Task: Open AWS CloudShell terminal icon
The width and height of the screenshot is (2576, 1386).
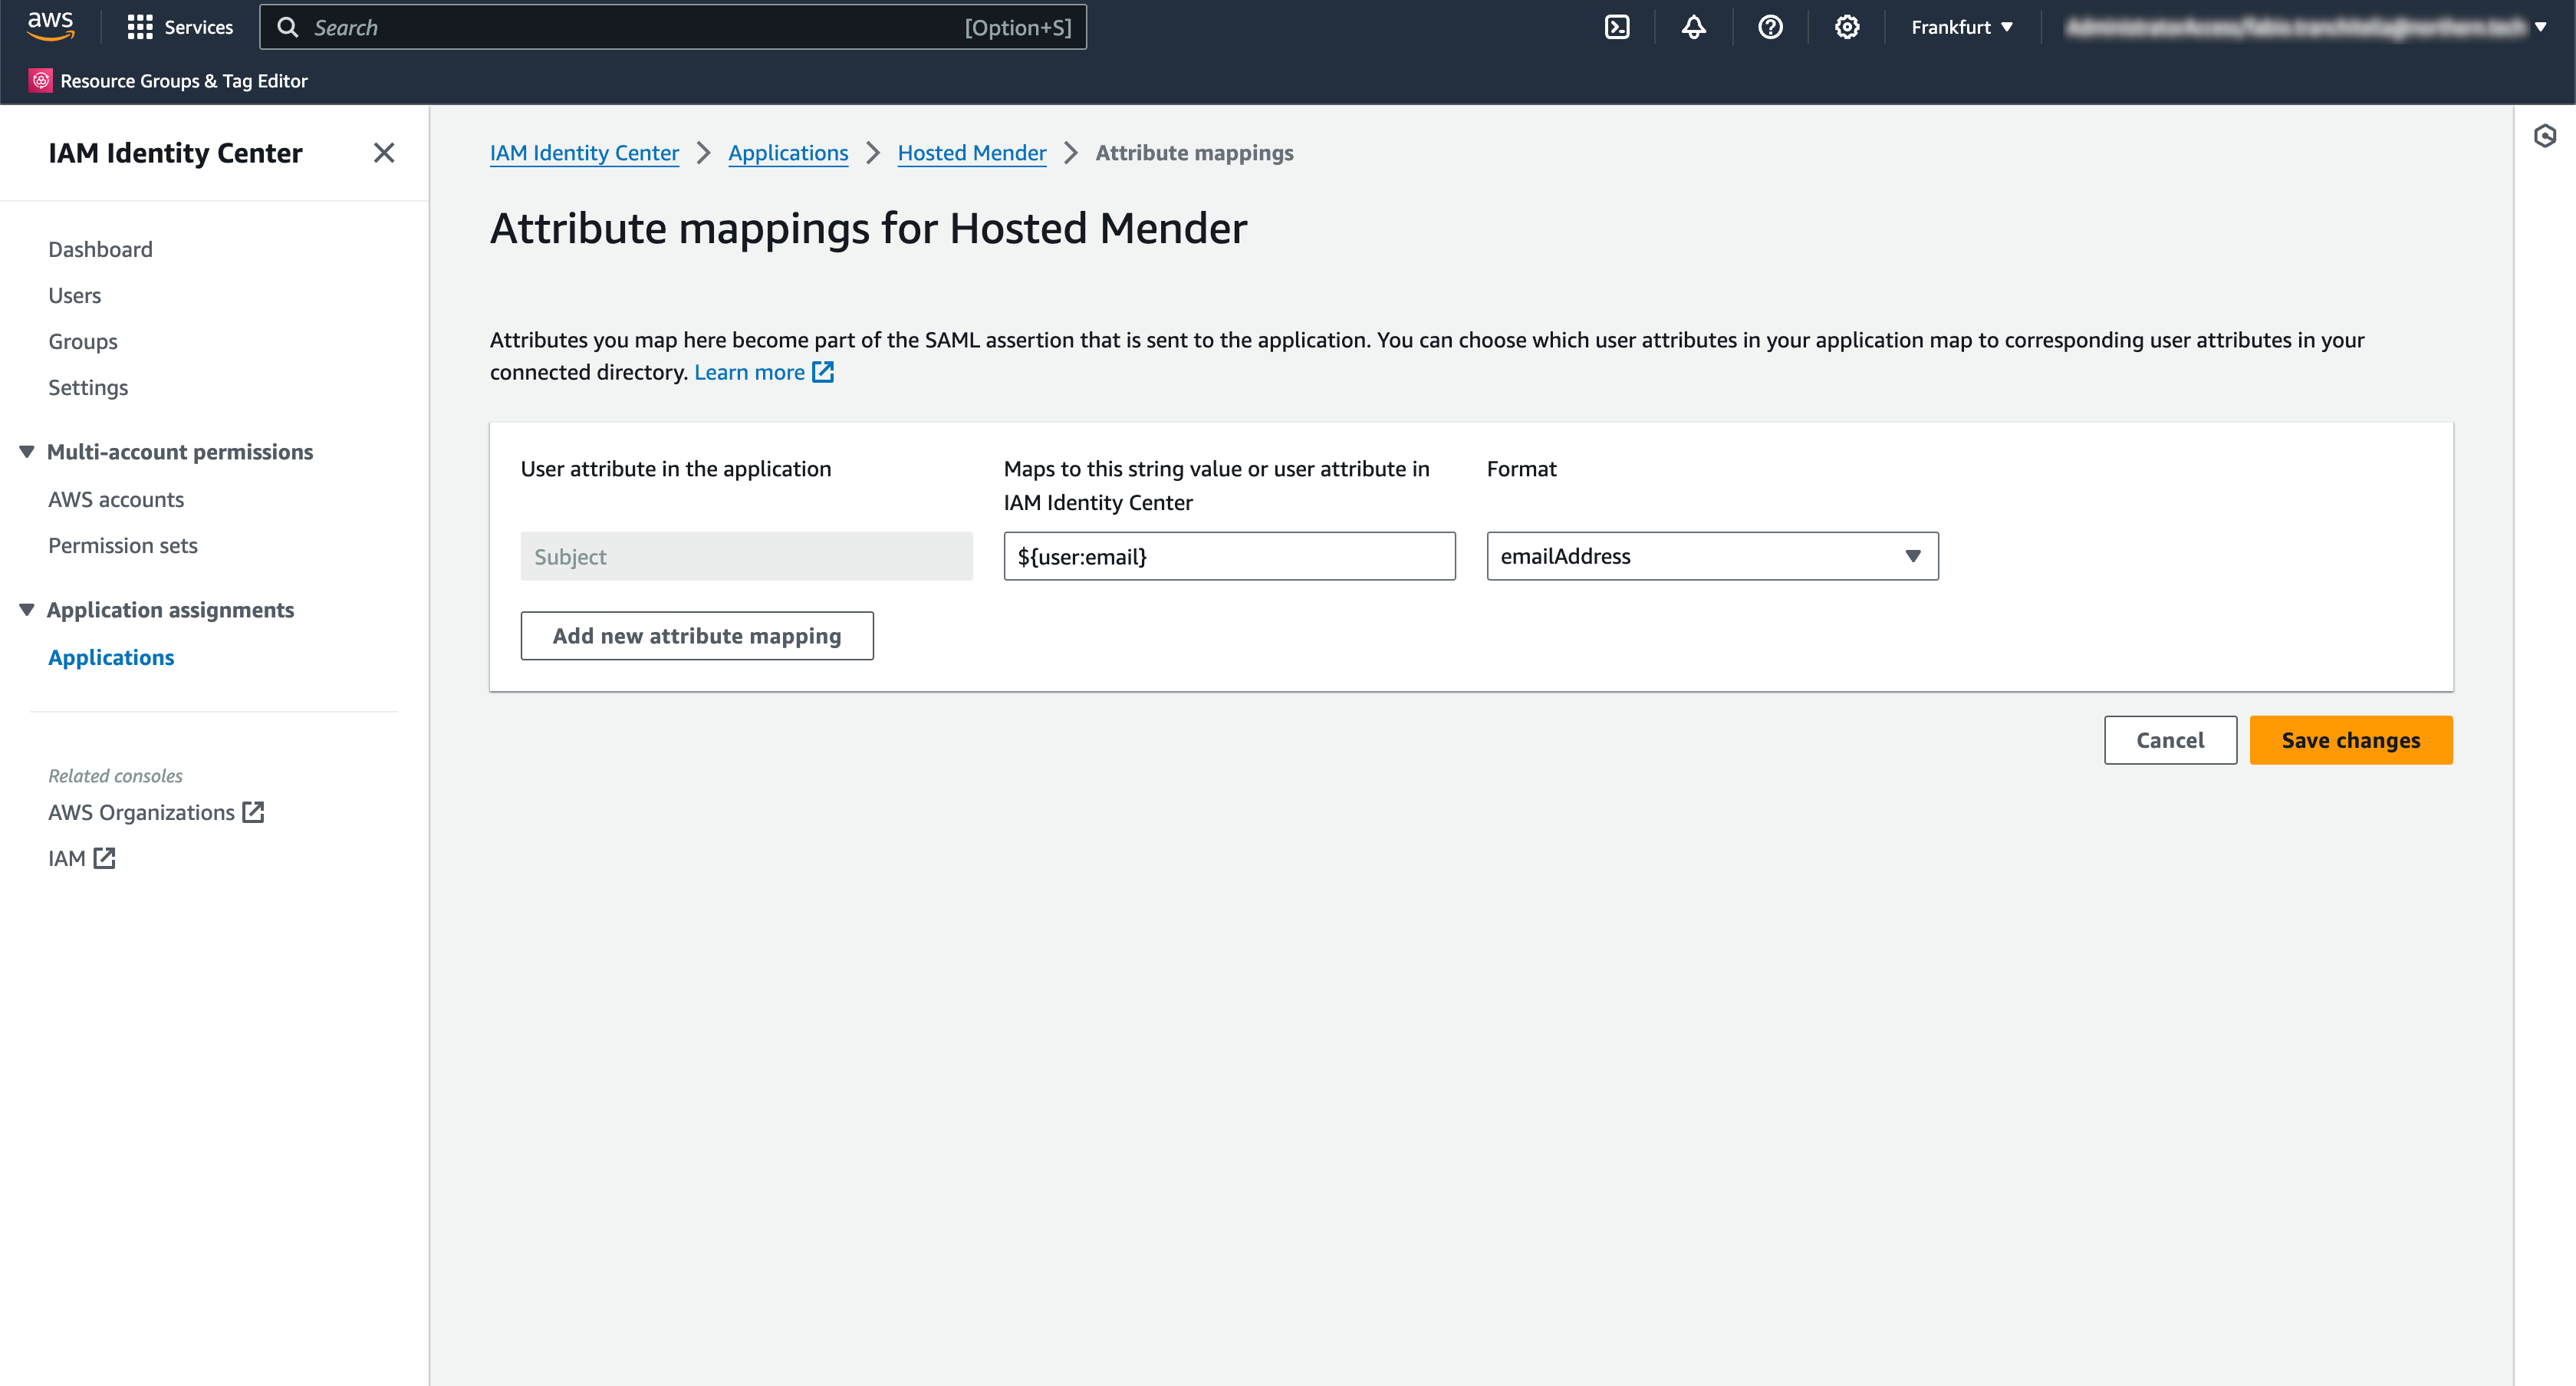Action: pos(1617,27)
